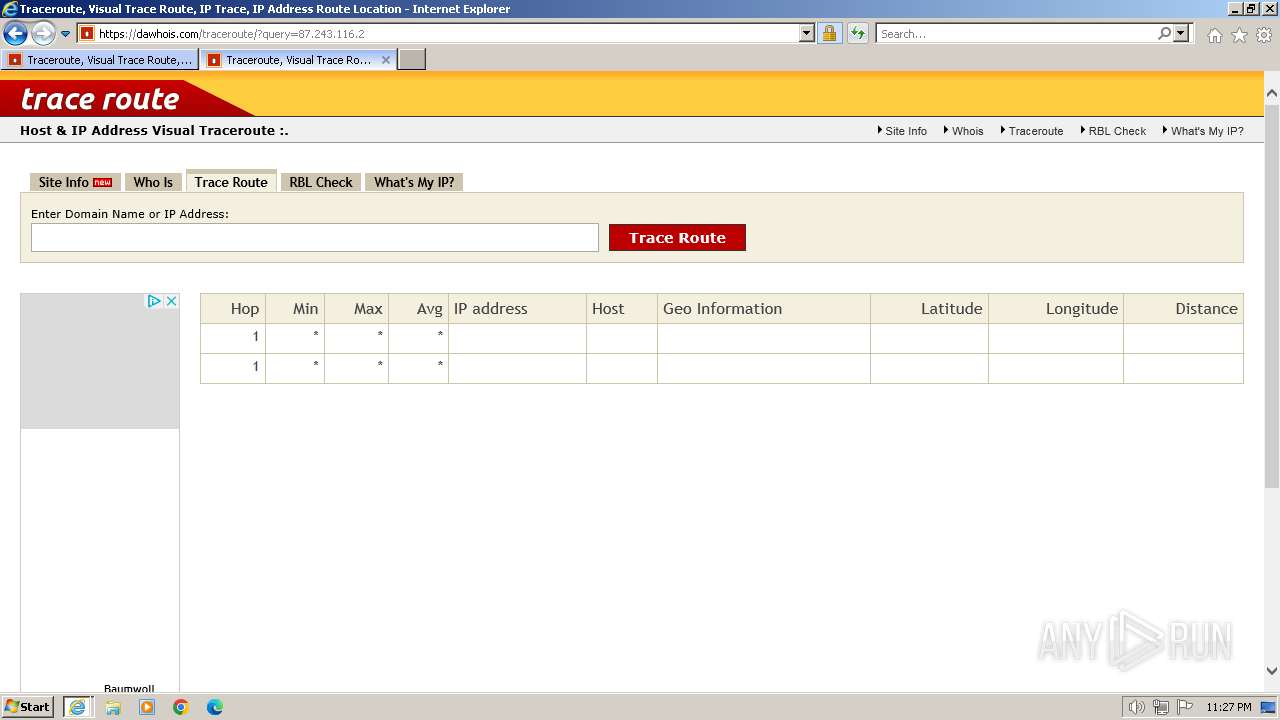The width and height of the screenshot is (1280, 720).
Task: Select the RBL Check tab
Action: tap(321, 182)
